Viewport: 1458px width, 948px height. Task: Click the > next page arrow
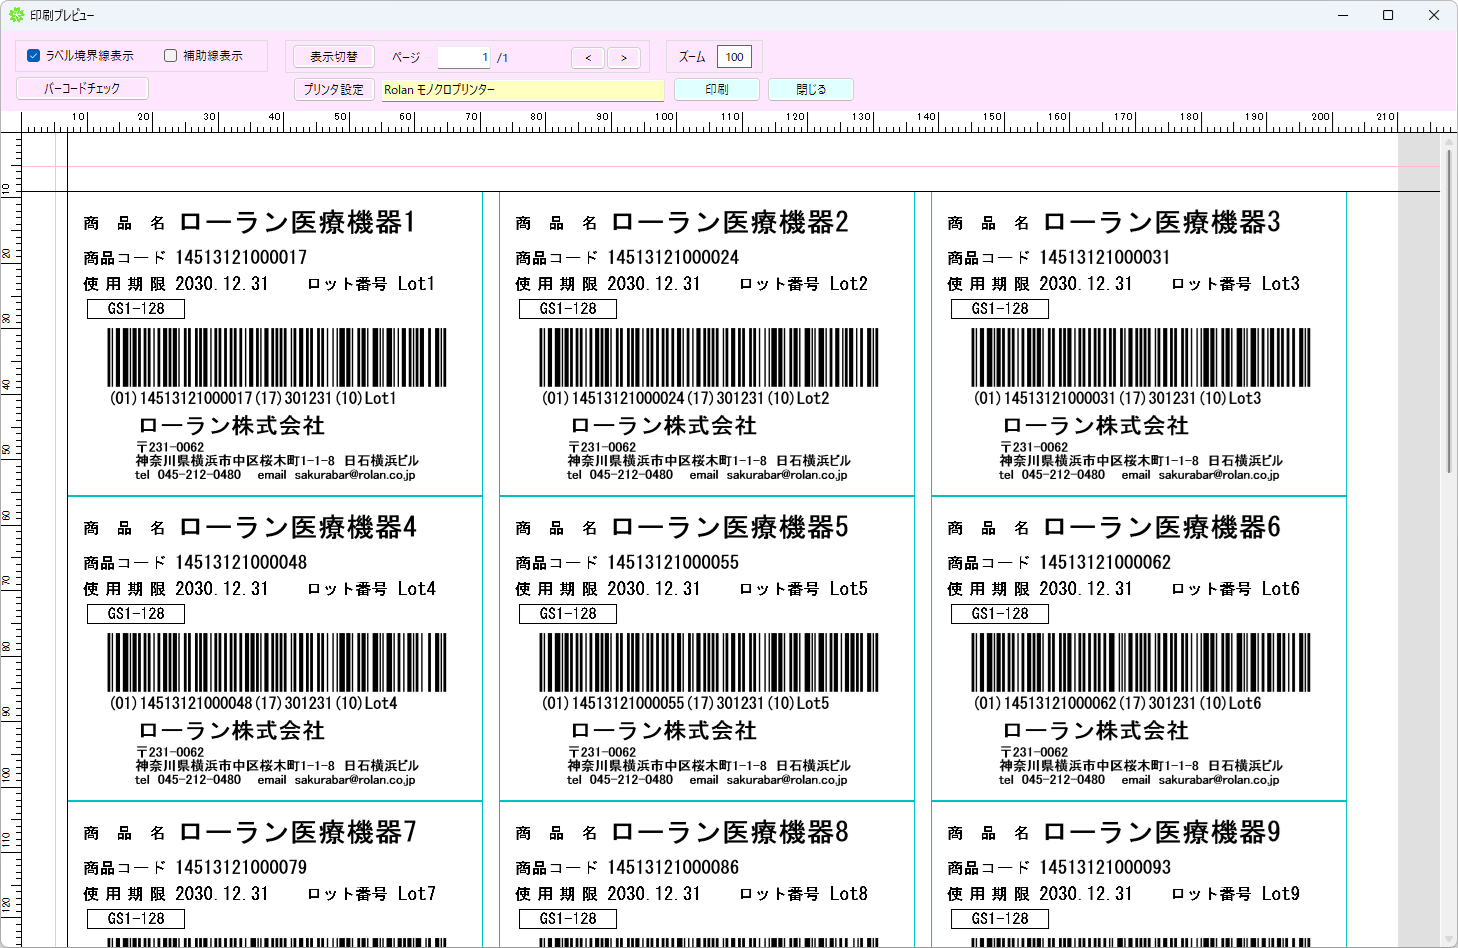click(624, 57)
